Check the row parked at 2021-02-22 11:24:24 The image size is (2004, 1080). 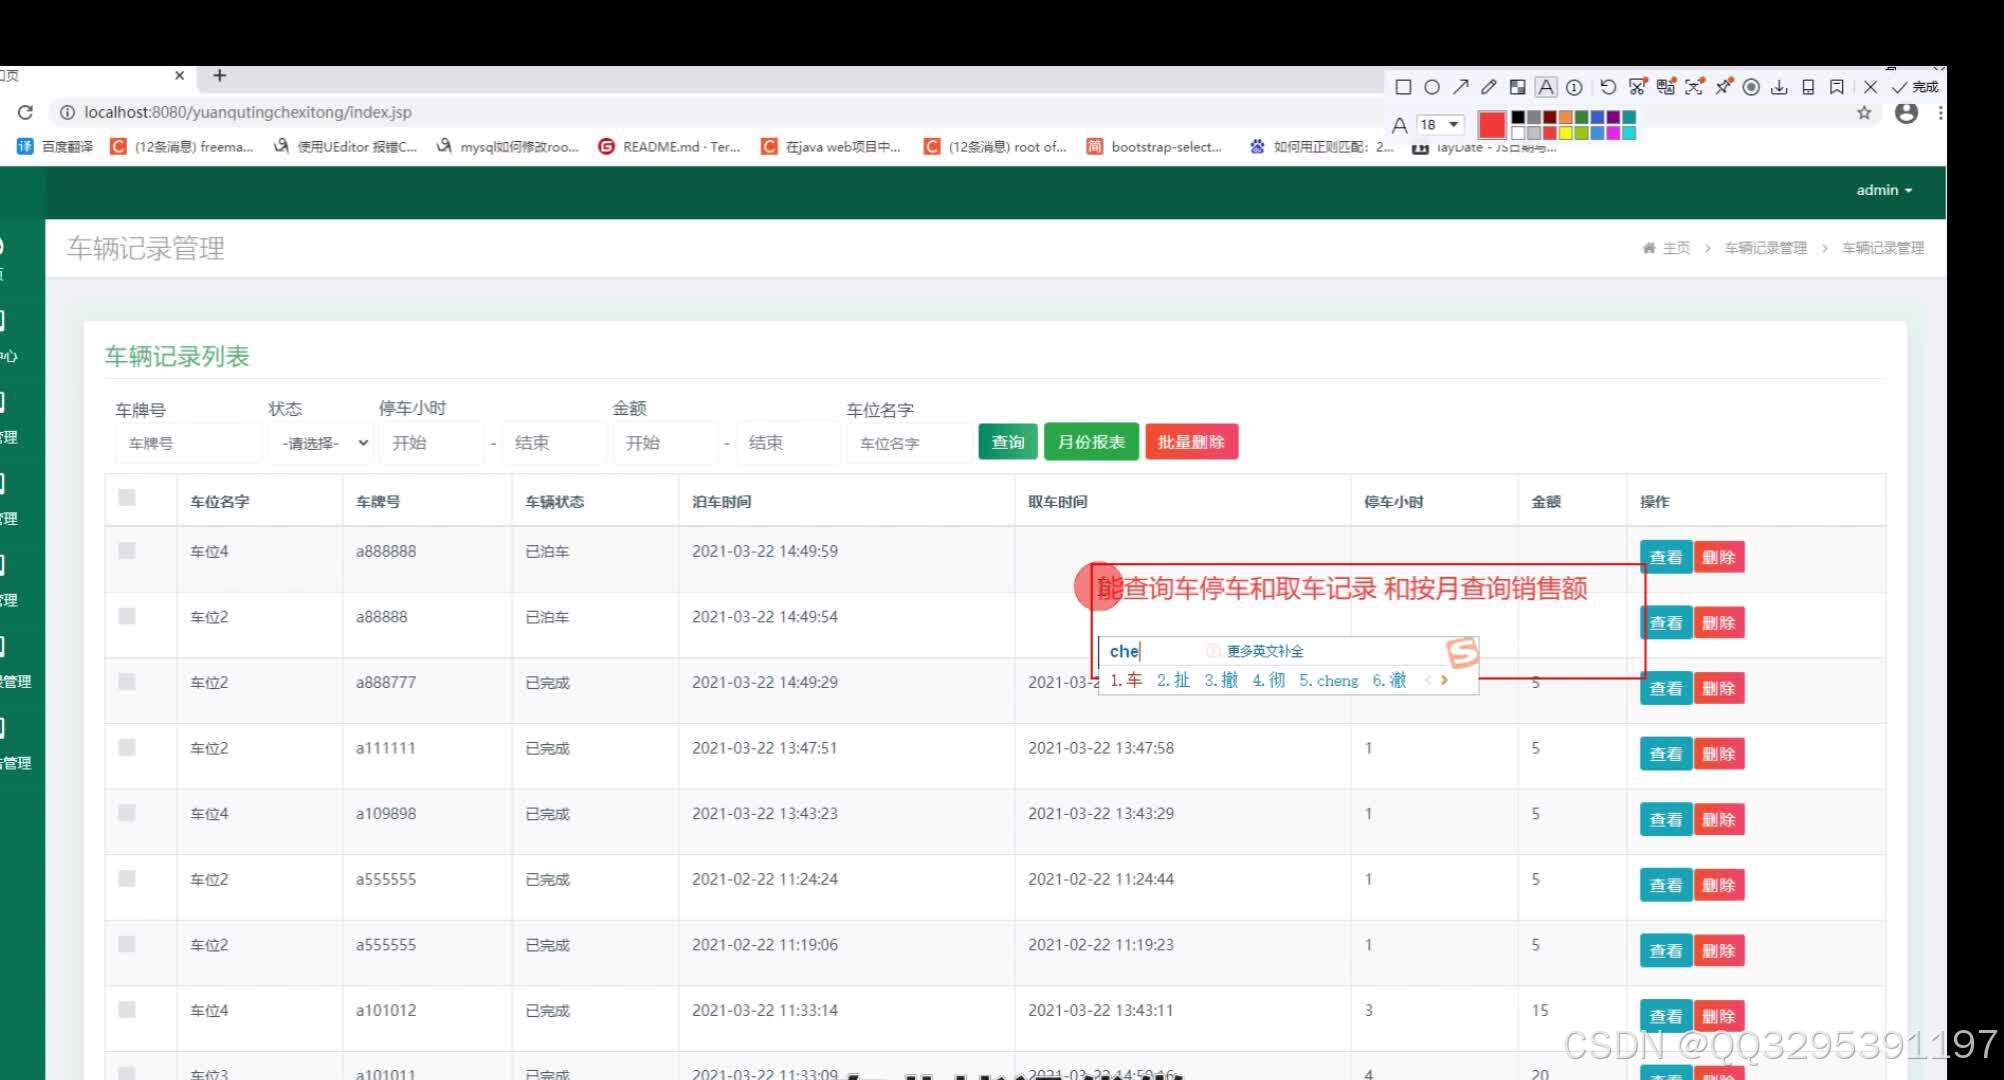pos(127,878)
